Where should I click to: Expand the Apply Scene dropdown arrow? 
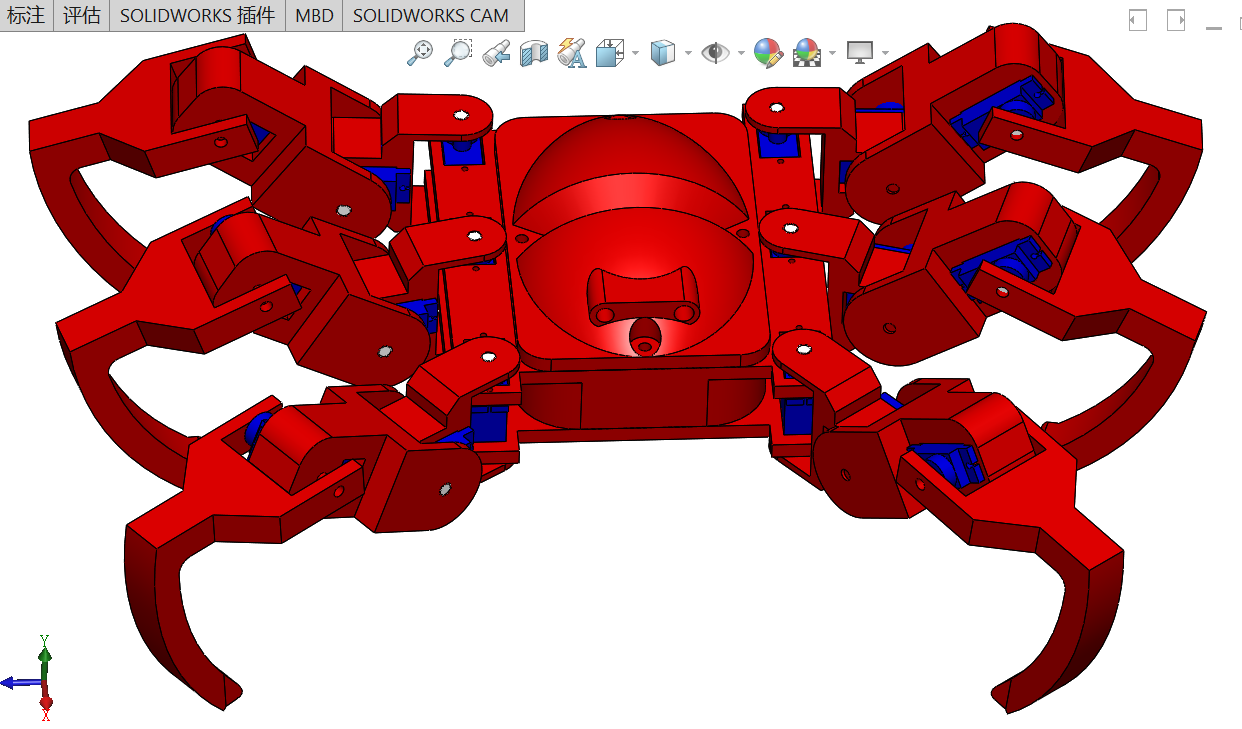[x=832, y=53]
